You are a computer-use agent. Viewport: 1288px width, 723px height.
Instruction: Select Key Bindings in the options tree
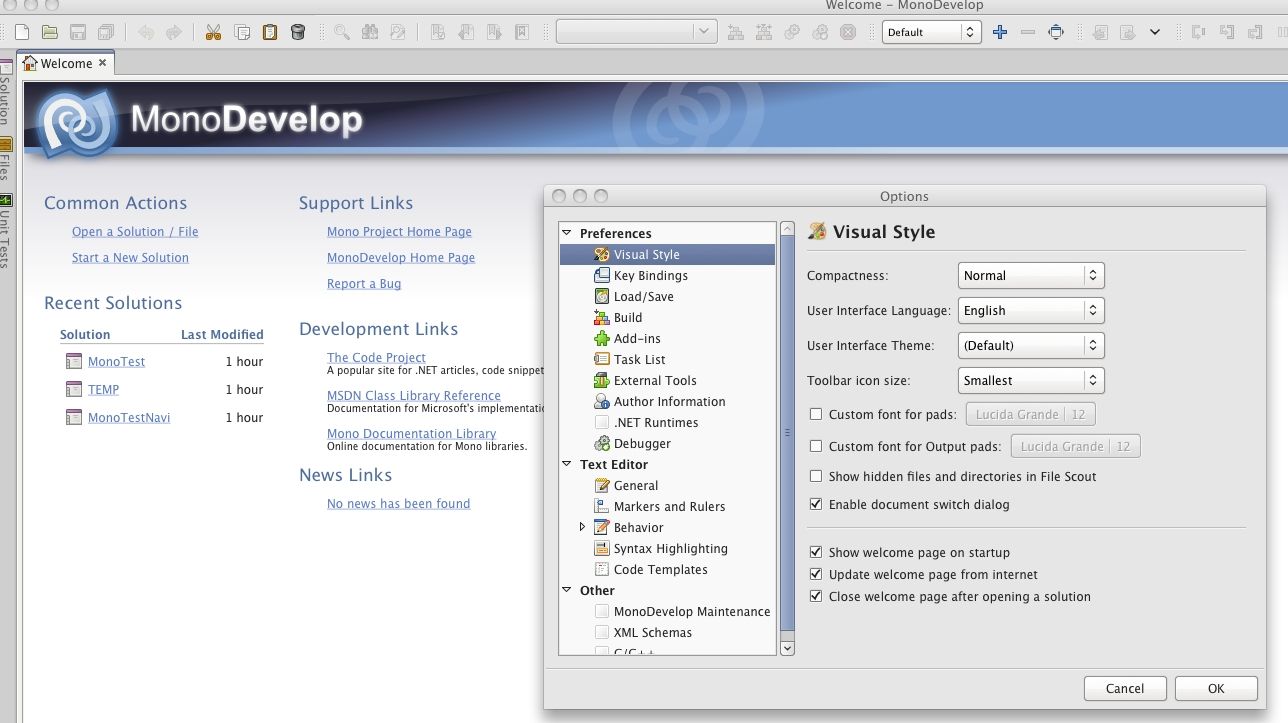[x=651, y=275]
